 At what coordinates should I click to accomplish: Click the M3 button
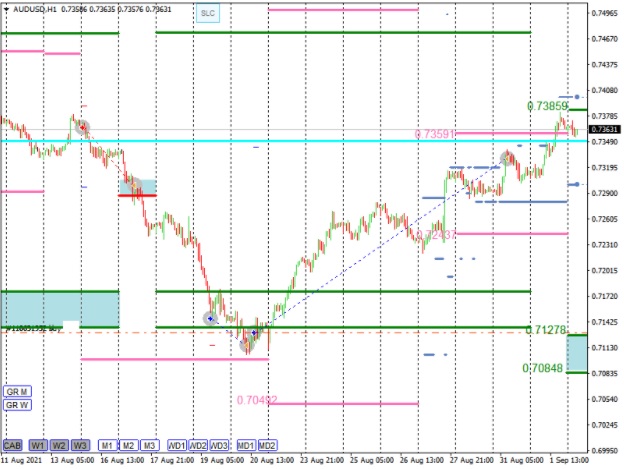tap(148, 445)
